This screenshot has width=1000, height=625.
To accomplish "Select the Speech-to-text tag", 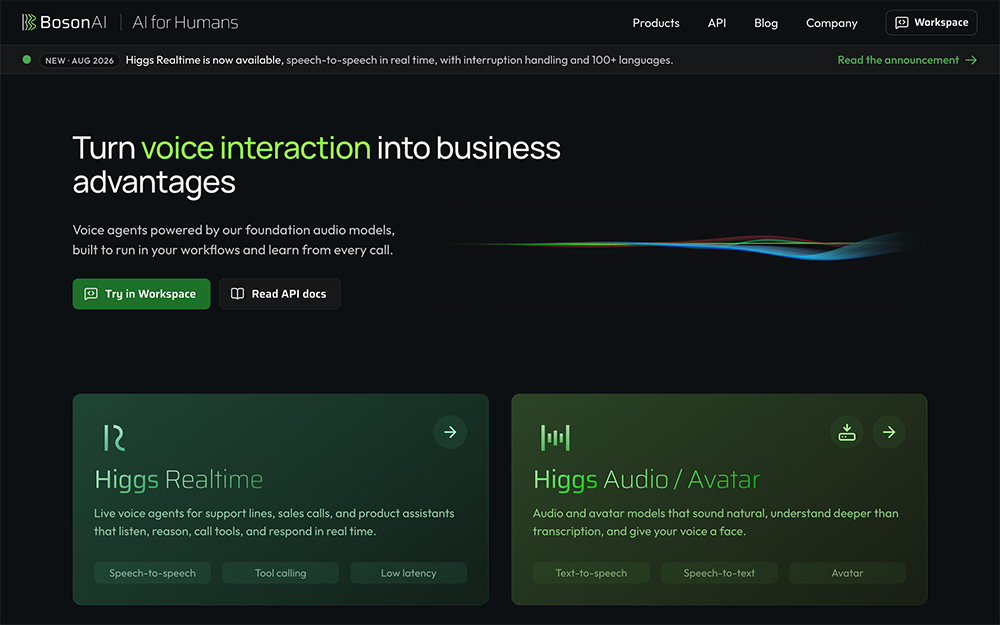I will 719,573.
